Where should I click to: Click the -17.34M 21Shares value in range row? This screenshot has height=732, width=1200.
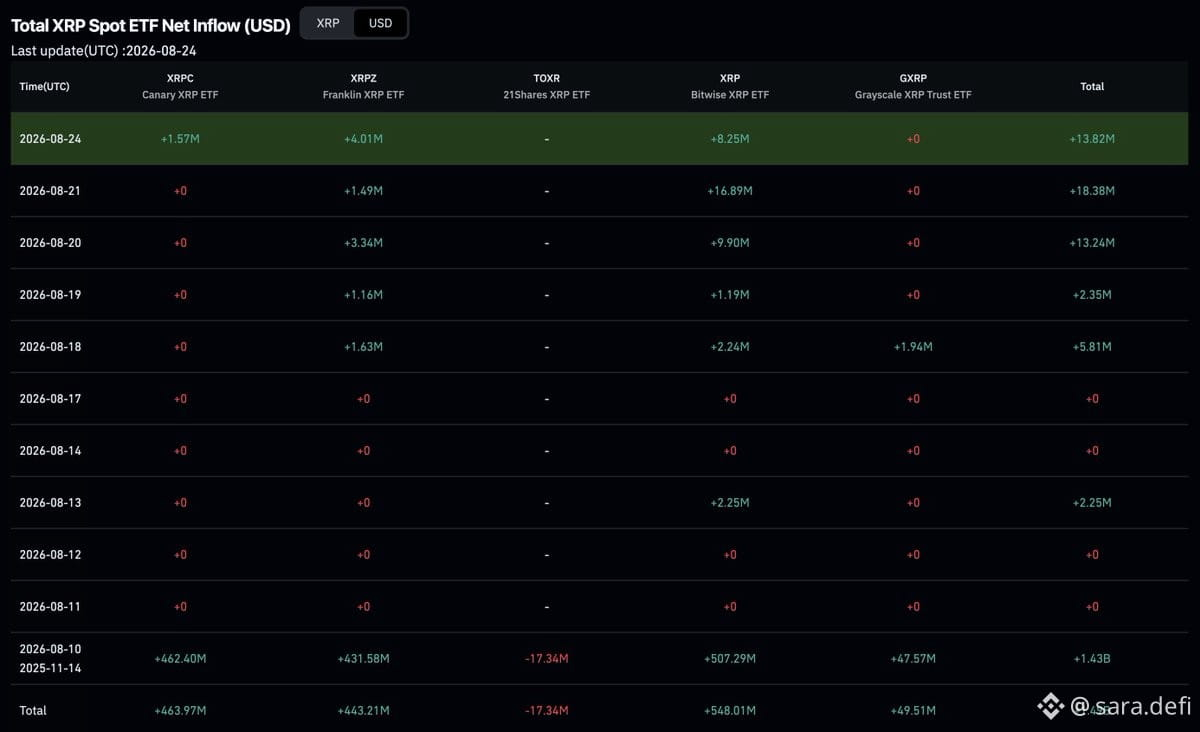click(x=547, y=659)
